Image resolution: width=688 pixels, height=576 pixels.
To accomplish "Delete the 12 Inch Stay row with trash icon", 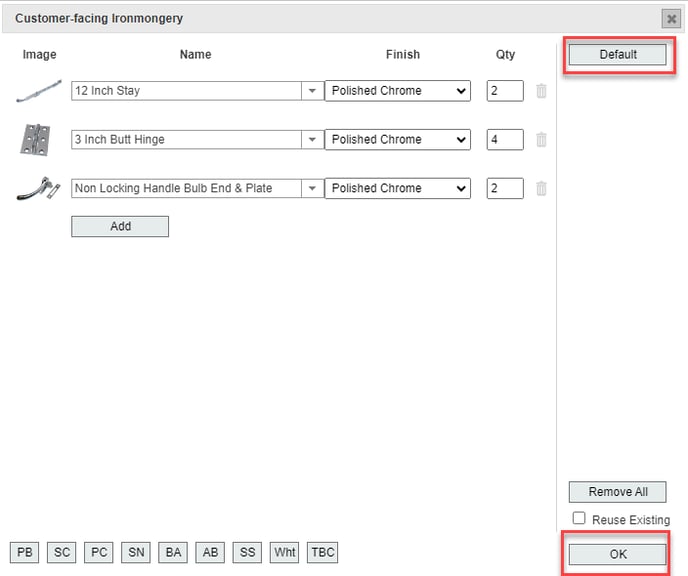I will [541, 91].
